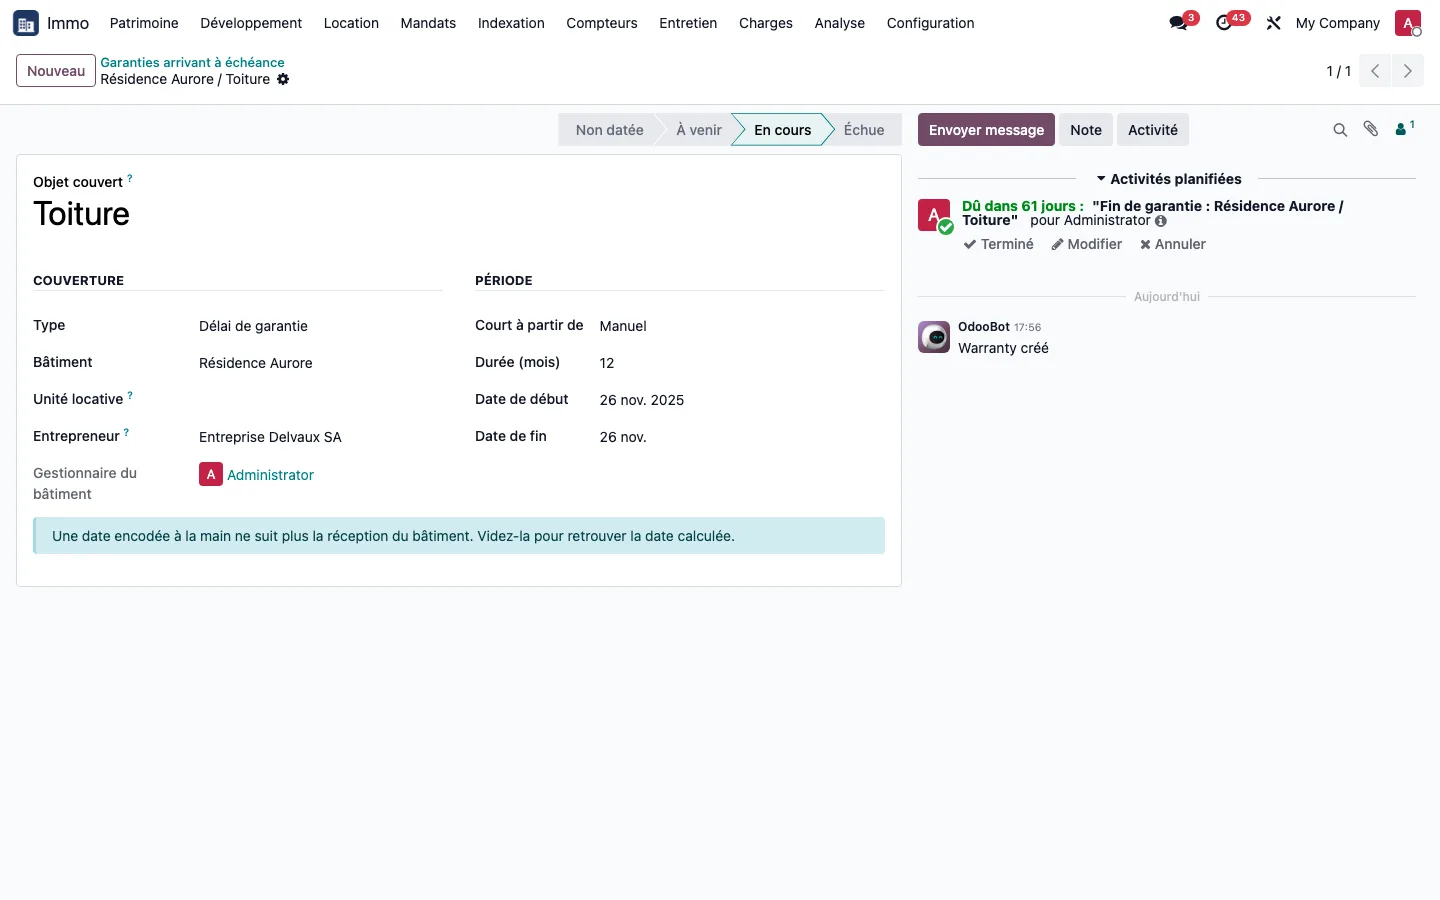Click the OdooBot avatar
1440x900 pixels.
pos(934,337)
